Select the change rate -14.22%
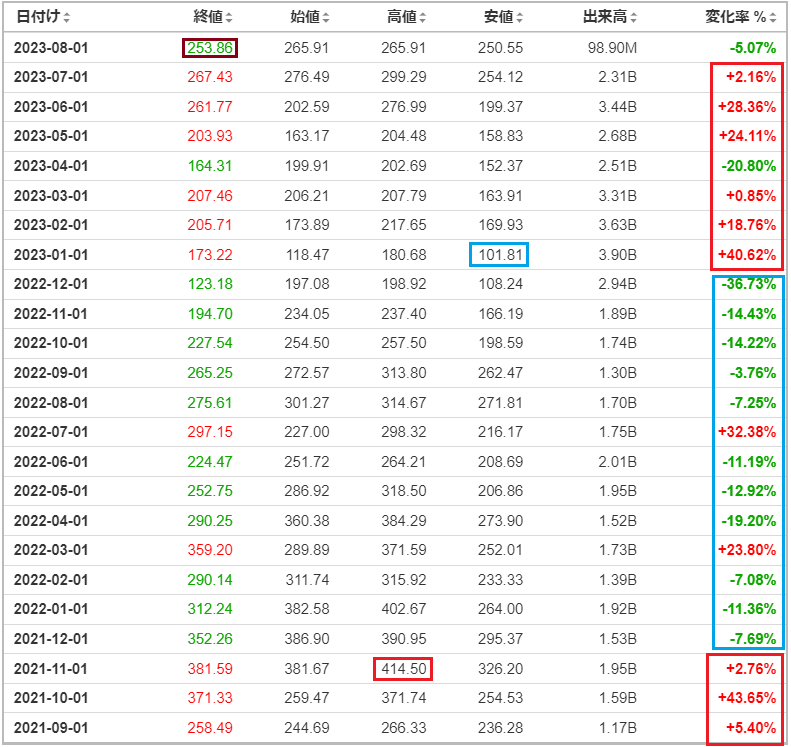 pos(749,343)
